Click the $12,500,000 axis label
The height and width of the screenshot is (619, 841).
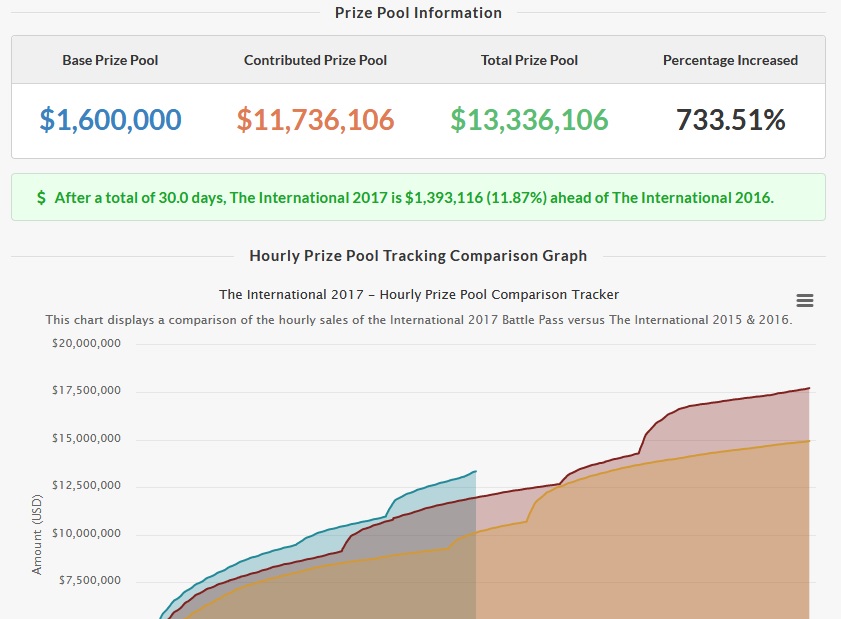pos(86,485)
